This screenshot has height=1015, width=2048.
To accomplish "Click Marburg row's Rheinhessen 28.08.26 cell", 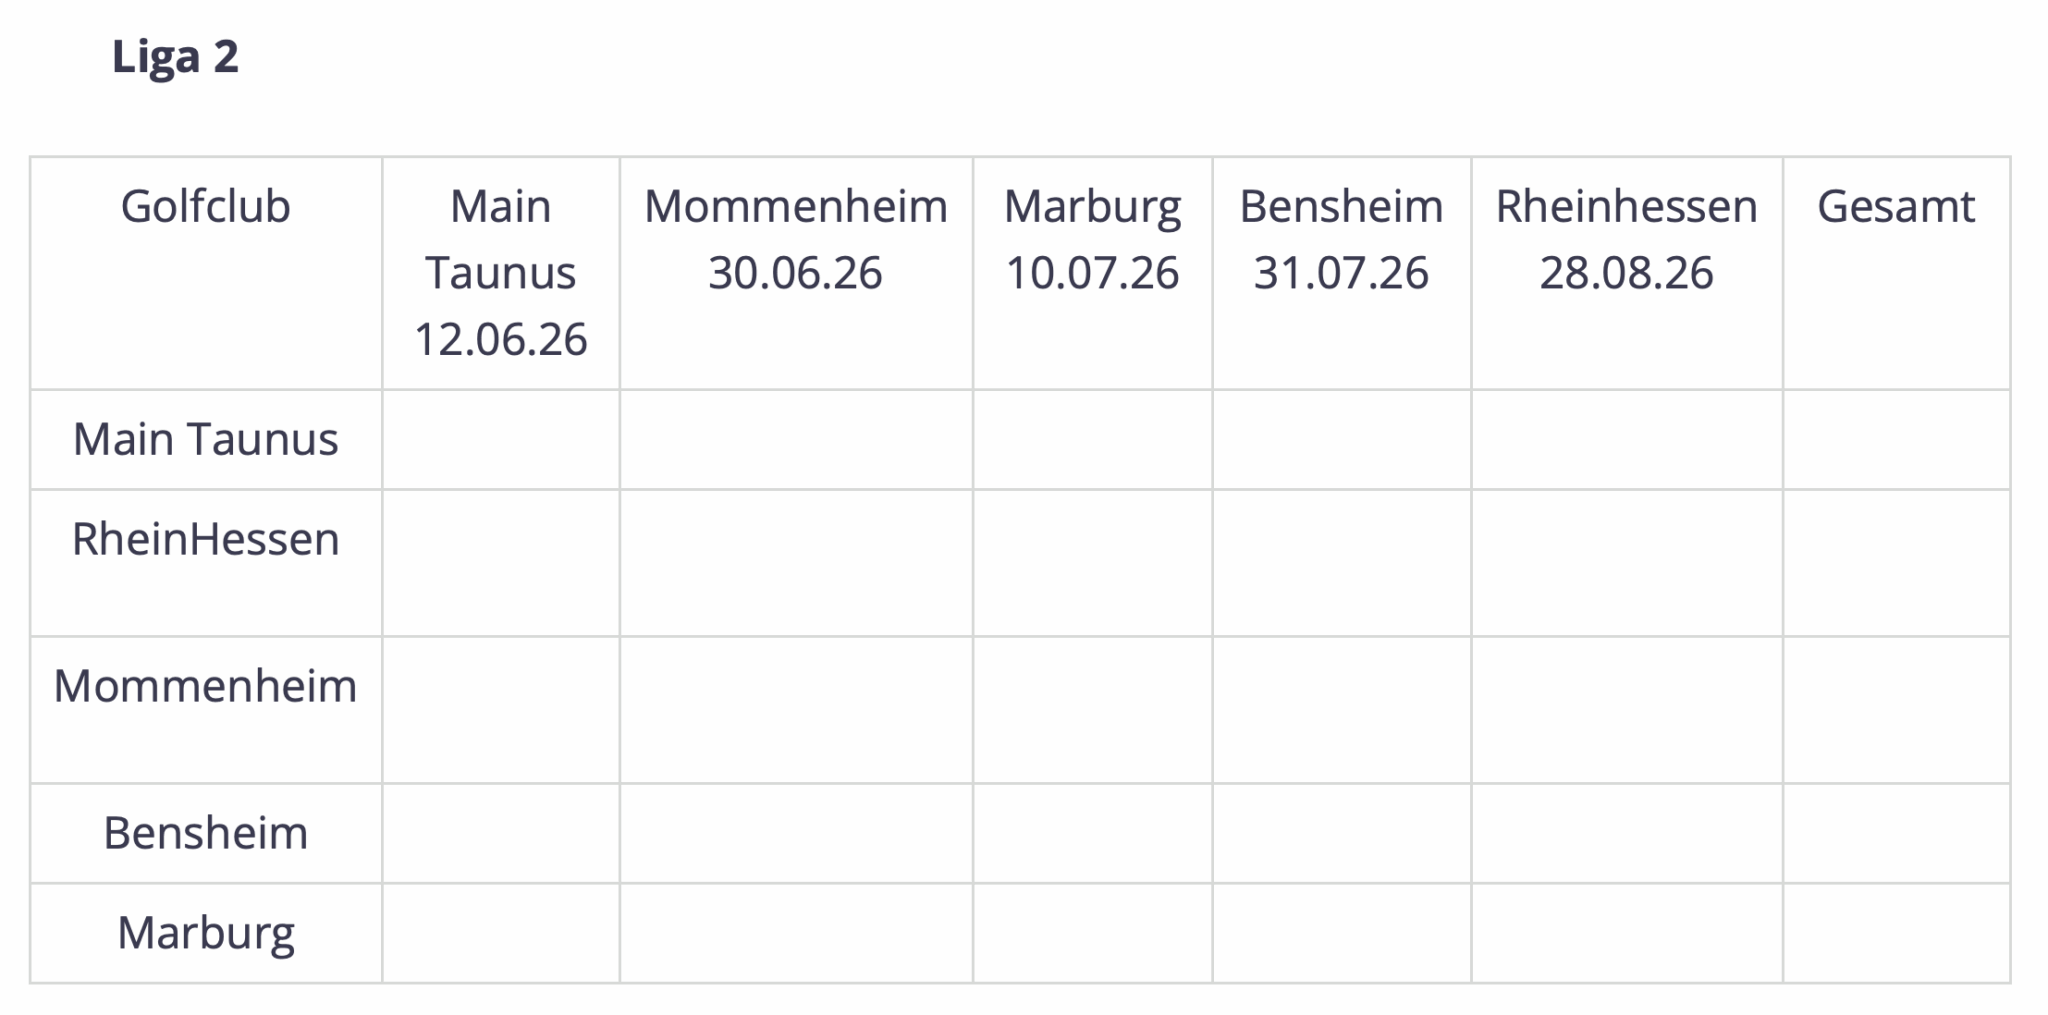I will pos(1626,933).
